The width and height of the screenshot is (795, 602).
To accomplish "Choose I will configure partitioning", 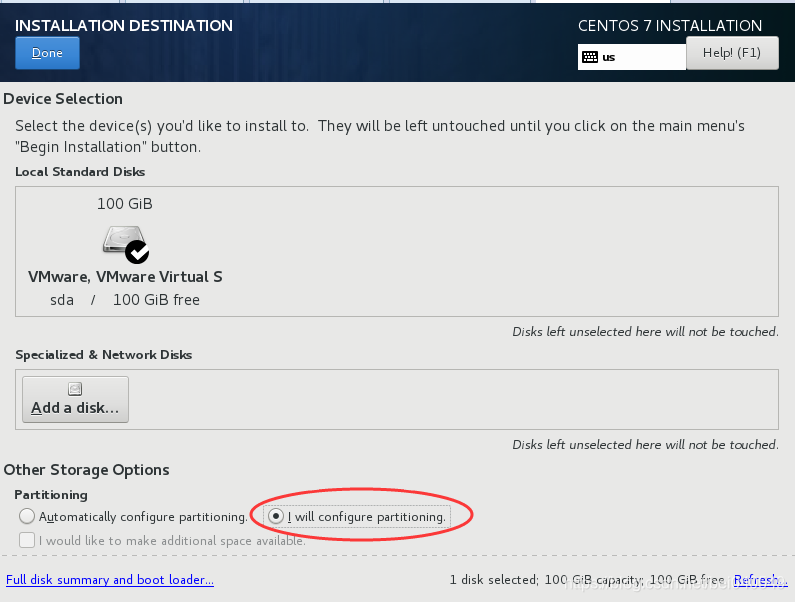I will click(357, 516).
